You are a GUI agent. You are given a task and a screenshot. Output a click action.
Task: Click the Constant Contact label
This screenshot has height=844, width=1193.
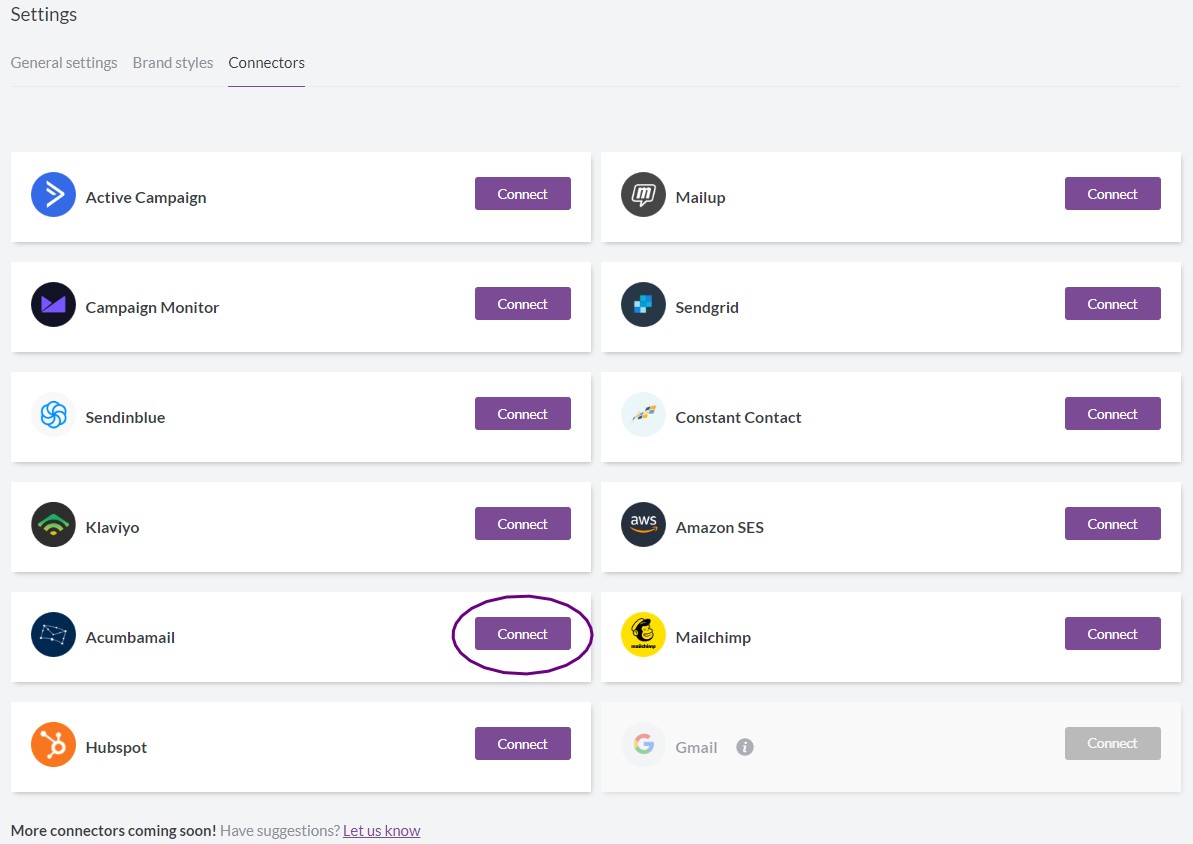click(738, 418)
